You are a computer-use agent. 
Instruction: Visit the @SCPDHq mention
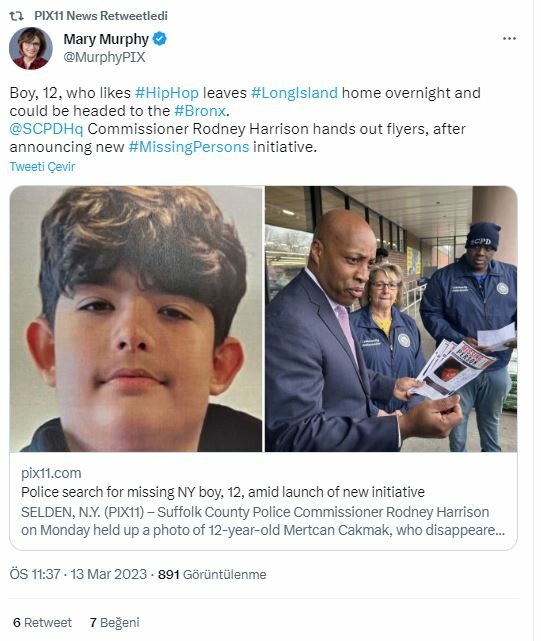tap(46, 129)
